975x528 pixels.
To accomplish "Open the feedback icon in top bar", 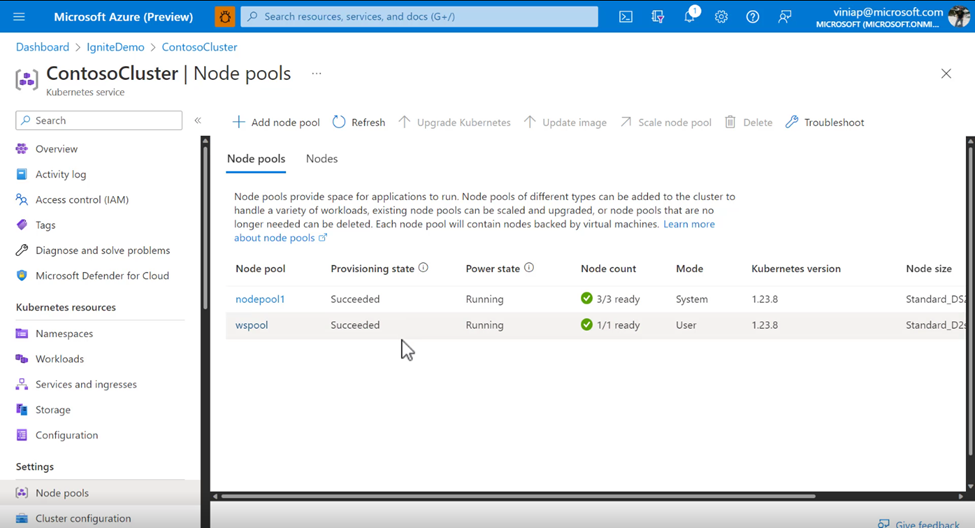I will [785, 17].
